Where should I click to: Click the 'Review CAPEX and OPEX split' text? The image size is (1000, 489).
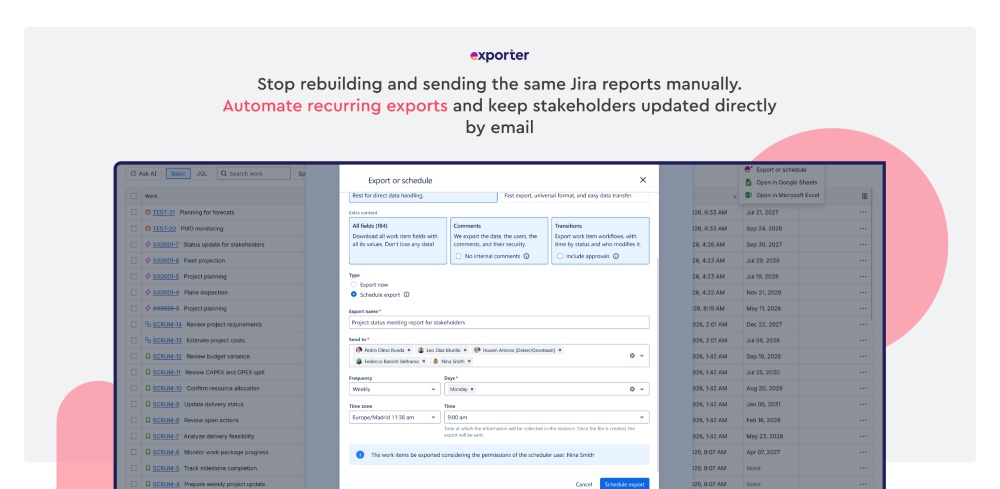click(225, 372)
